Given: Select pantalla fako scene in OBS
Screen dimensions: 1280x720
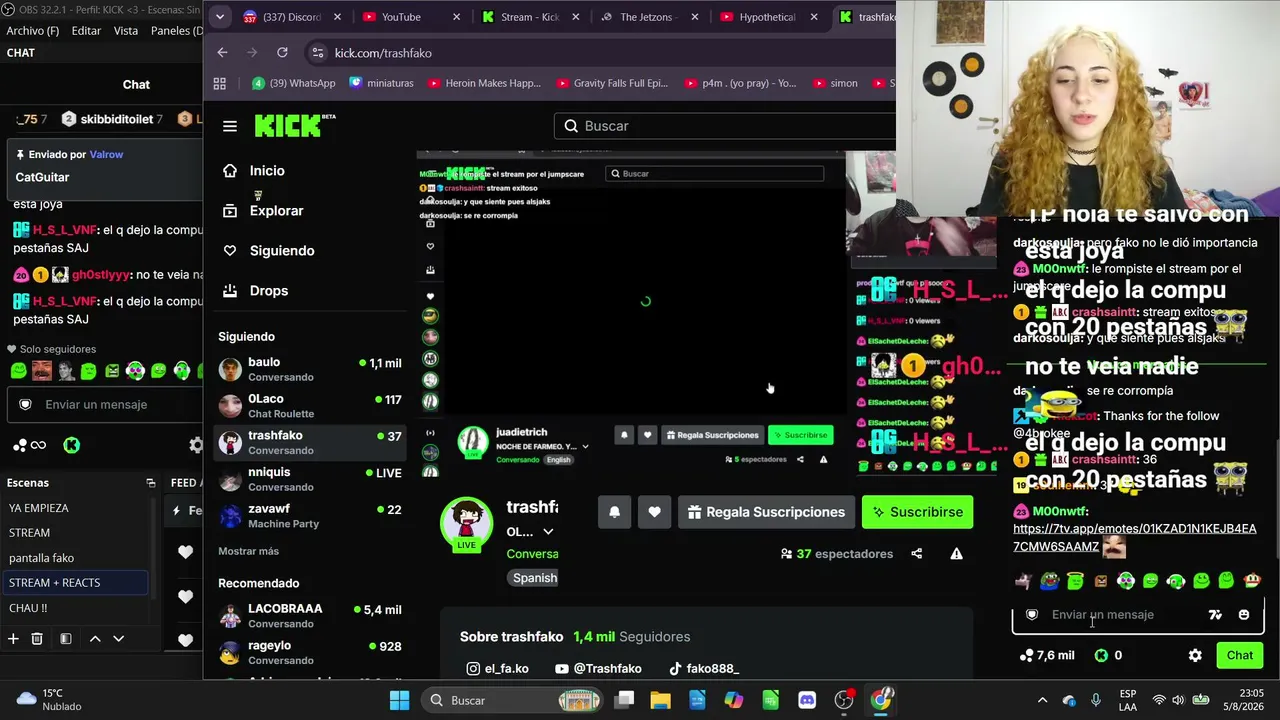Looking at the screenshot, I should coord(75,558).
